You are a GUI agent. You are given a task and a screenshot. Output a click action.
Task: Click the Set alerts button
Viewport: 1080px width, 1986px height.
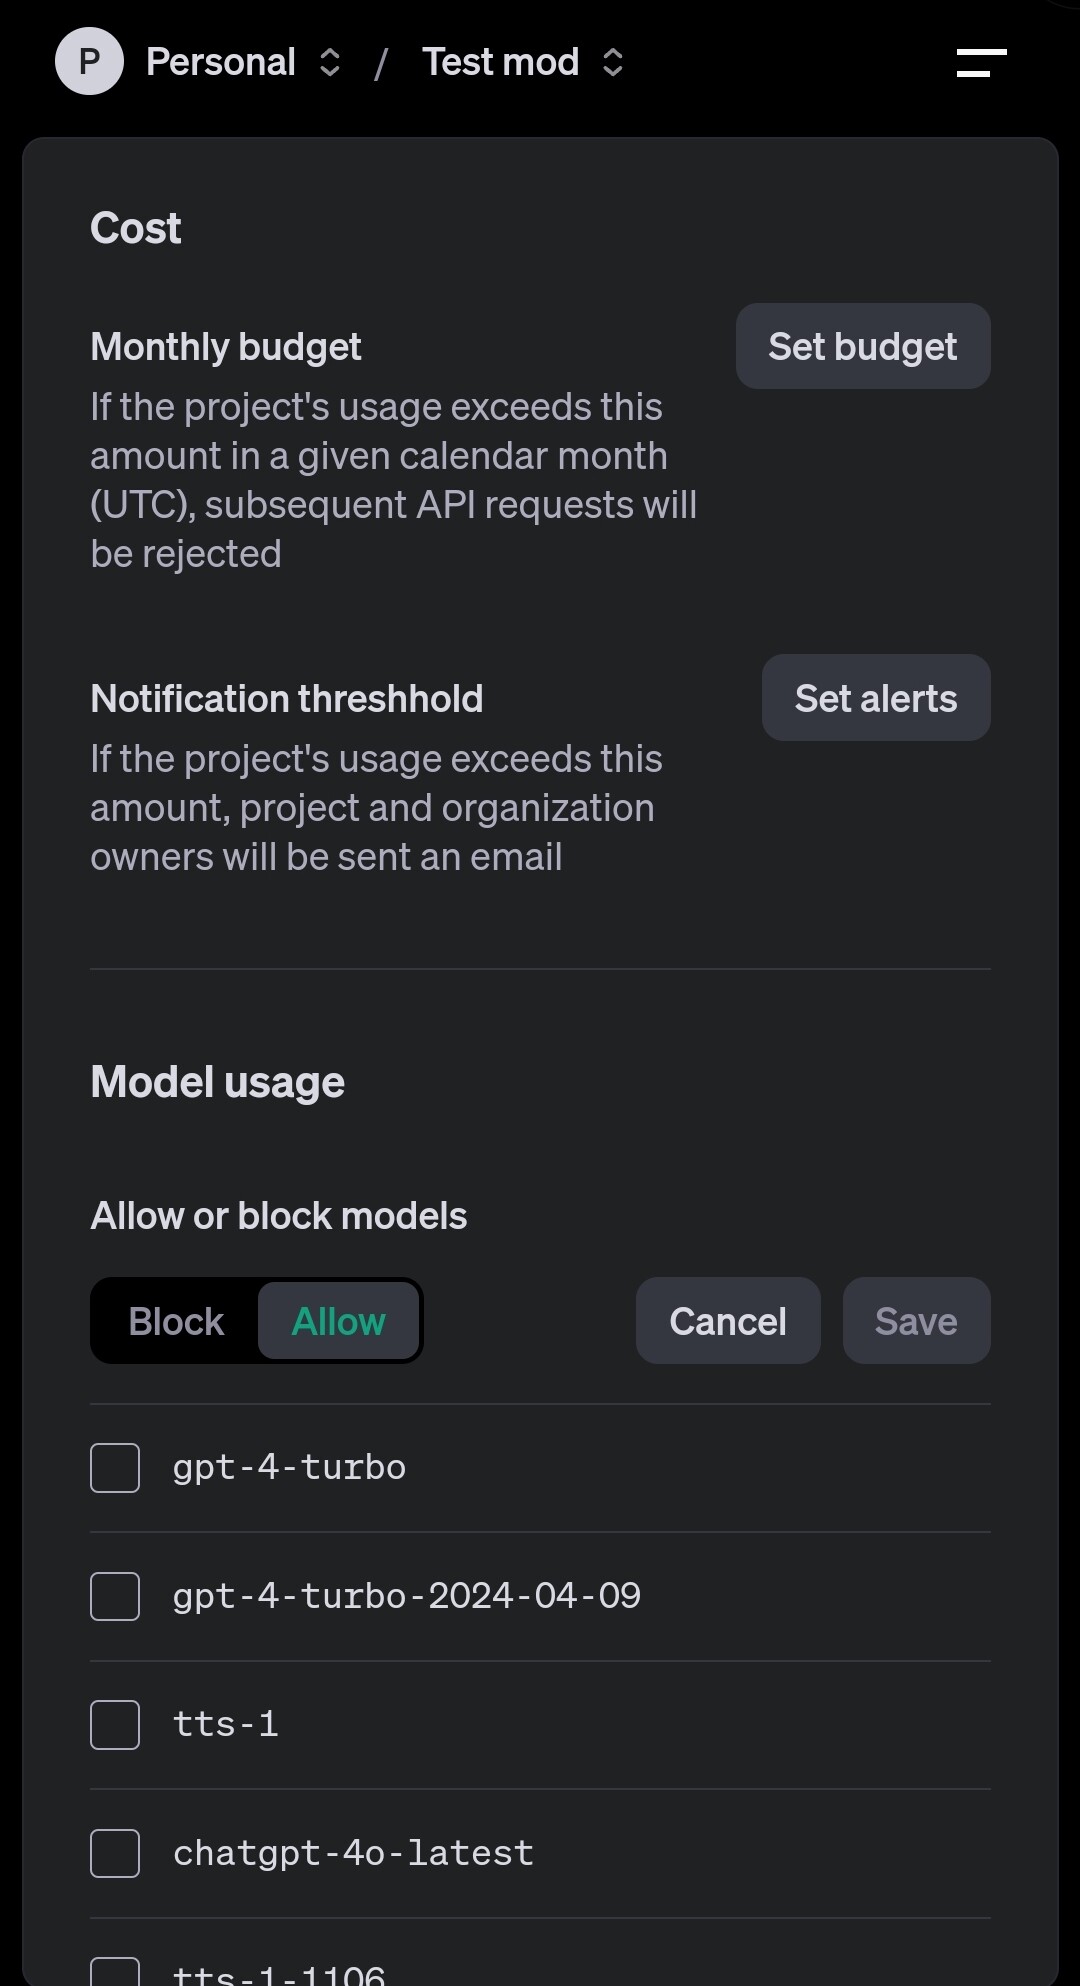pos(876,698)
